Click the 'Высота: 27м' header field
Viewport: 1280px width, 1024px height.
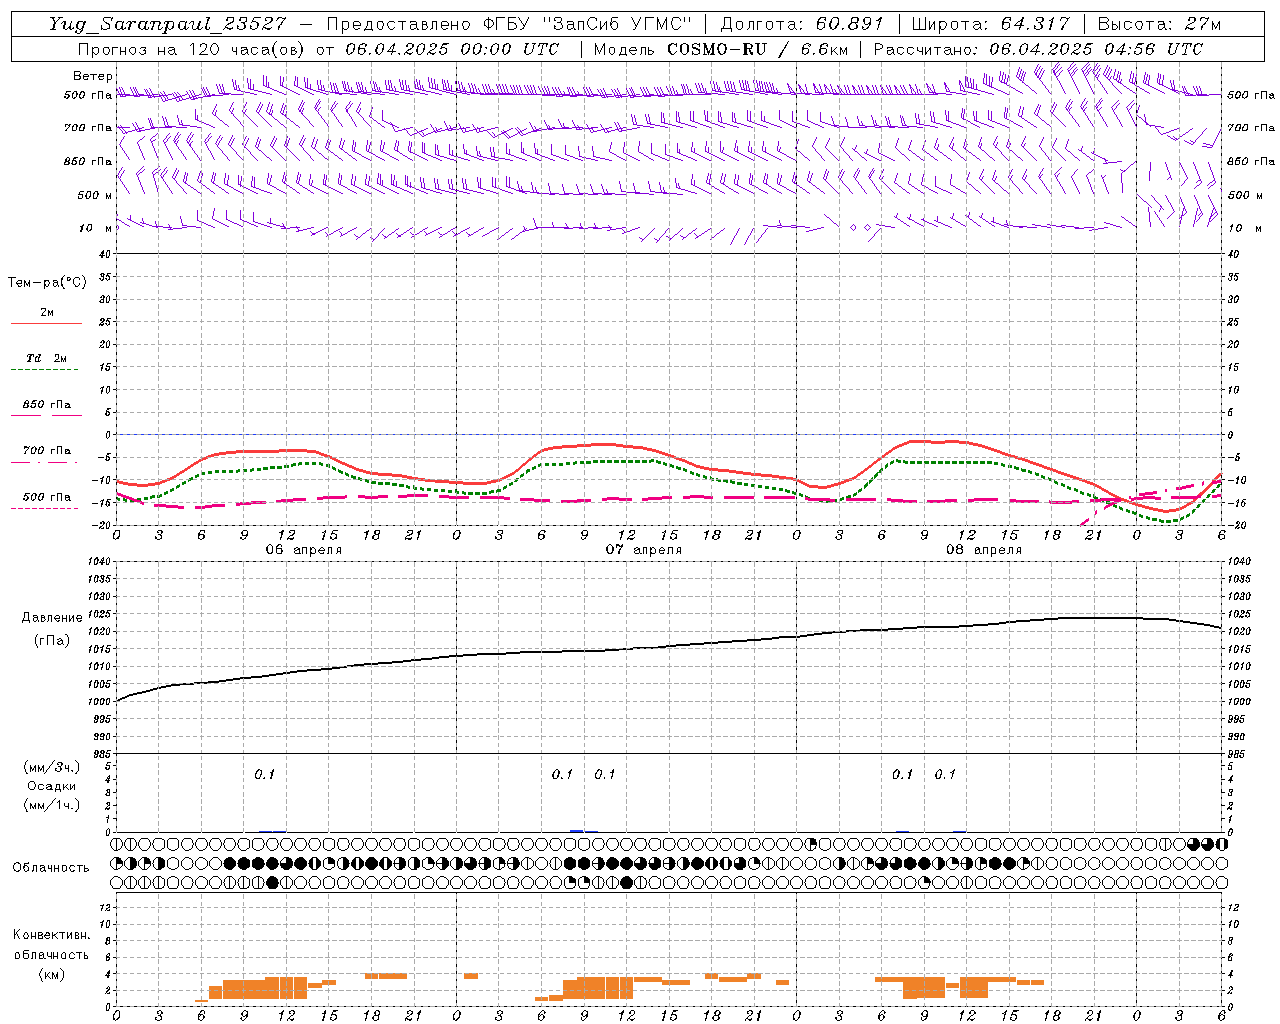pyautogui.click(x=1159, y=24)
